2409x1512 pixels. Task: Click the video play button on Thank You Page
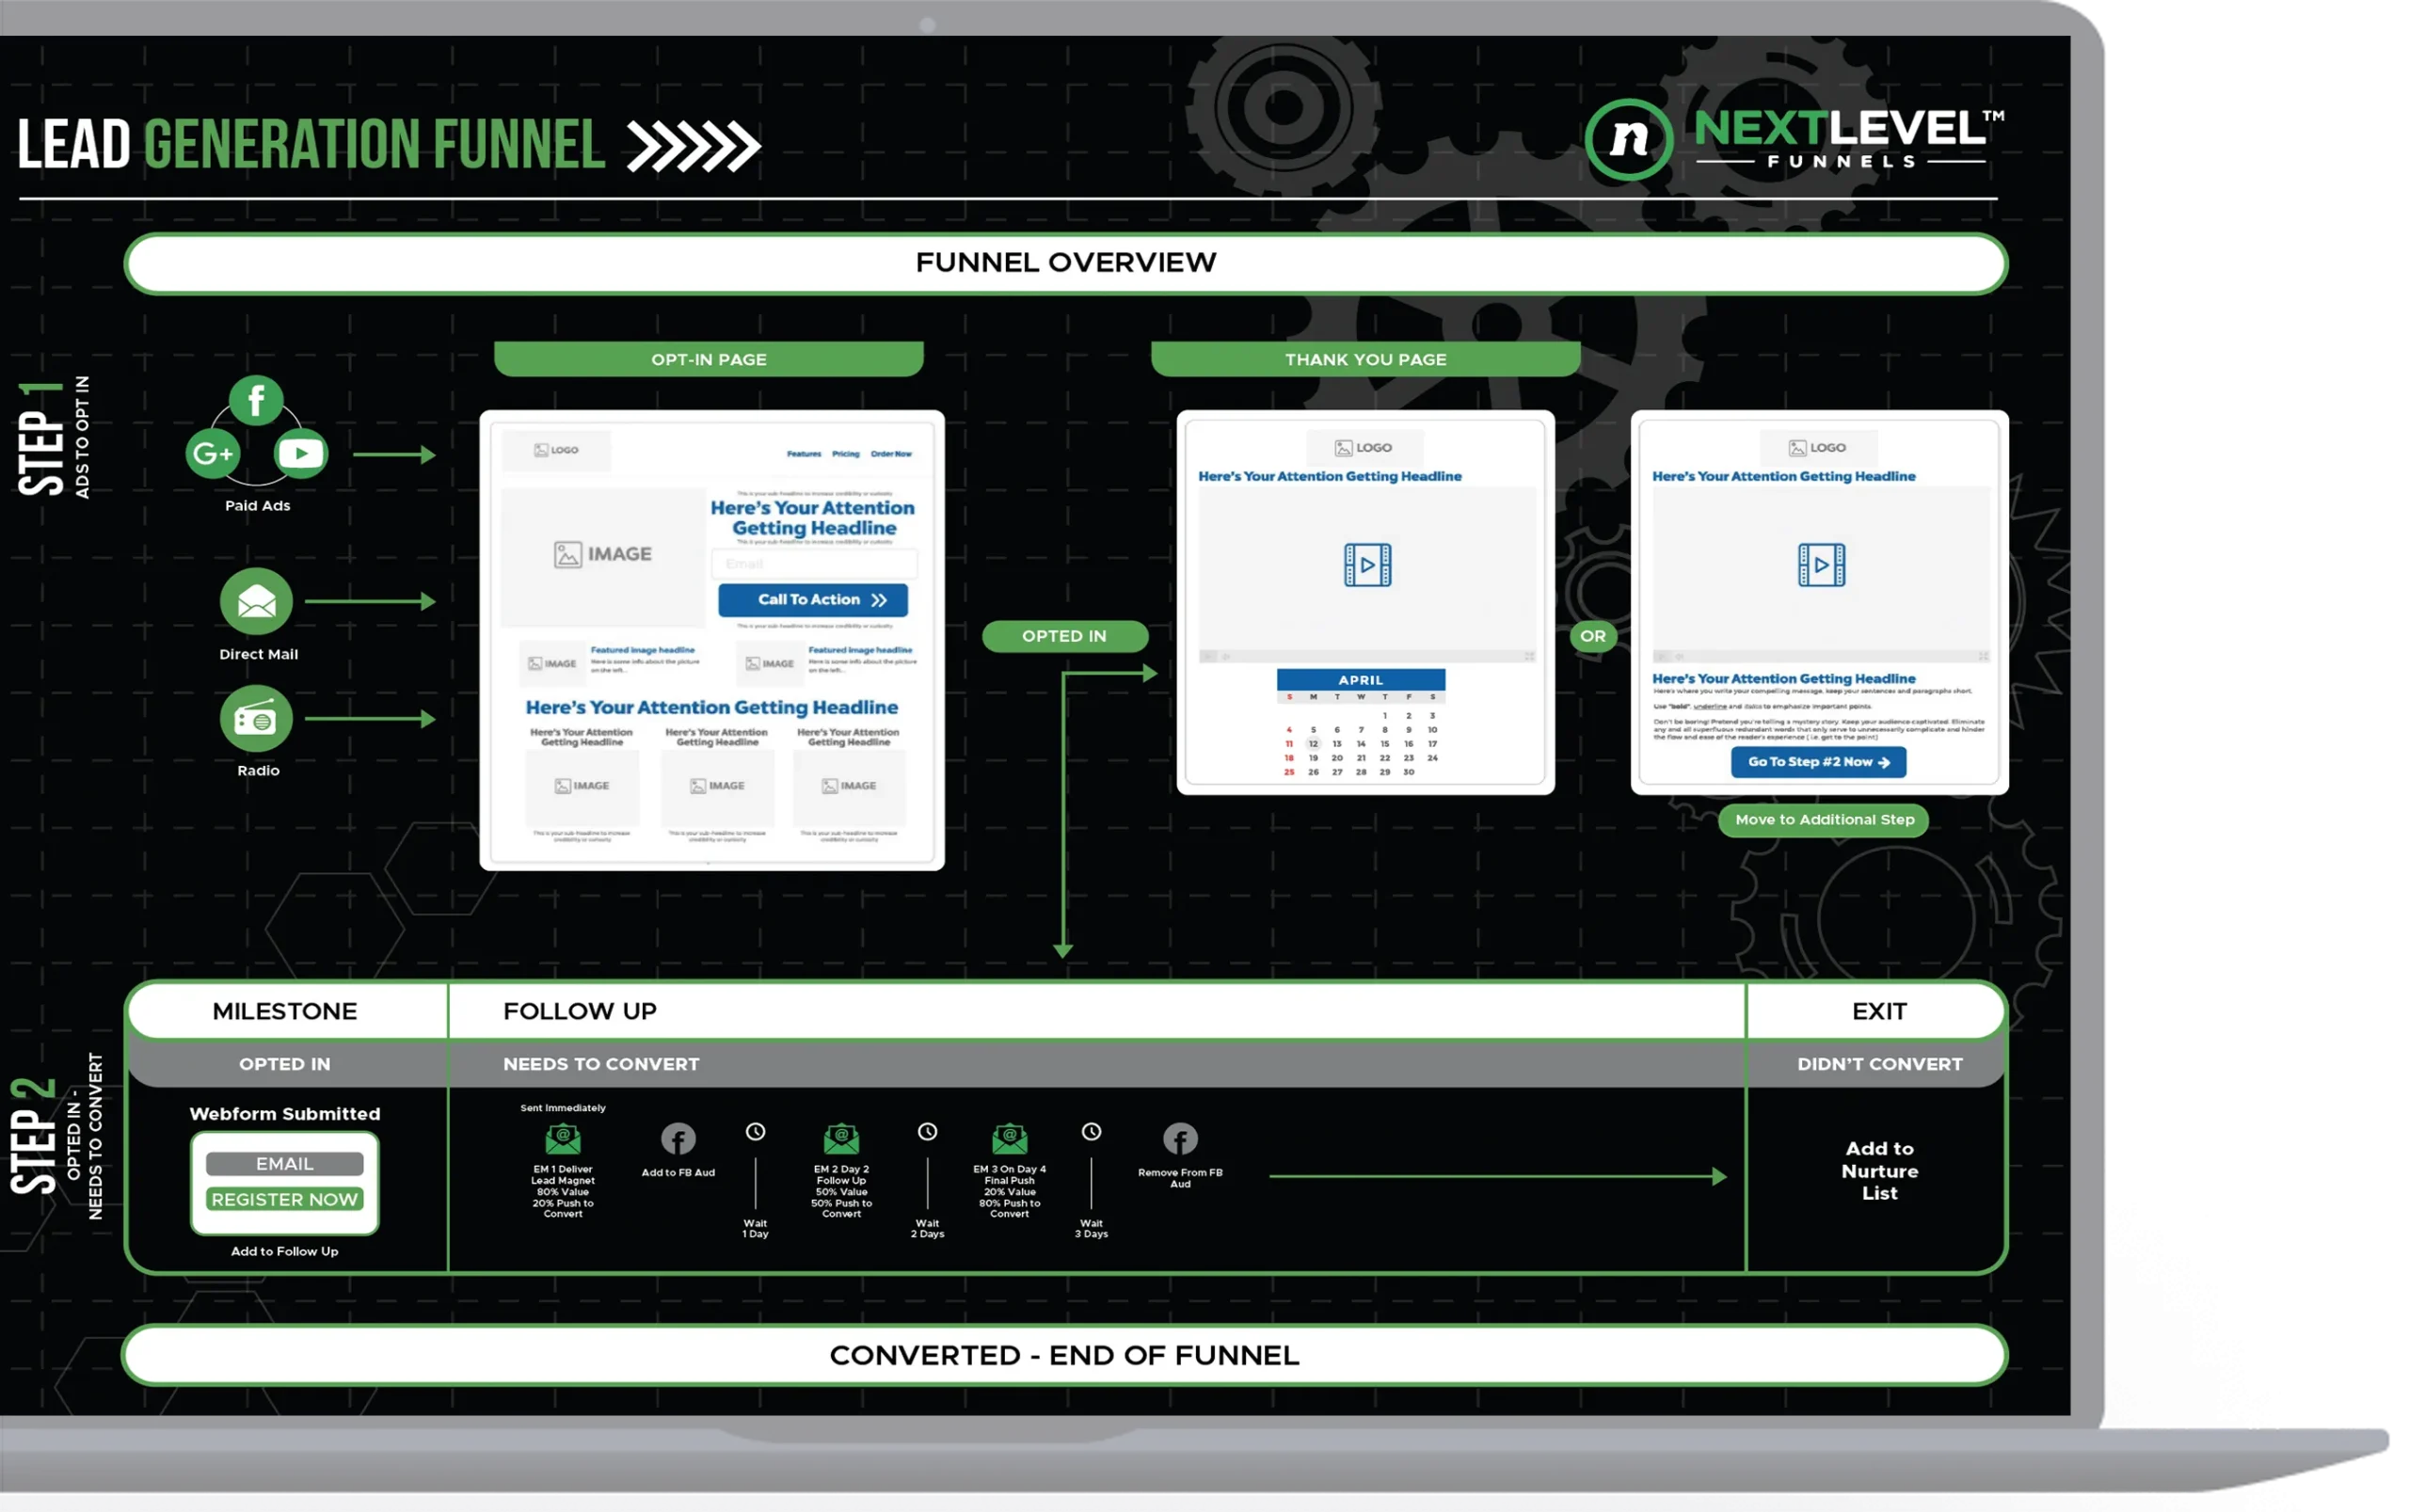(x=1365, y=565)
